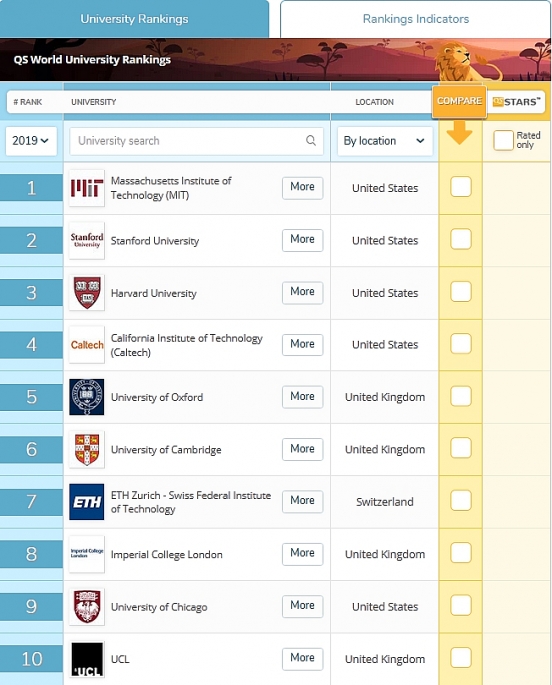Click More for University of Chicago
Viewport: 552px width, 685px height.
point(303,605)
